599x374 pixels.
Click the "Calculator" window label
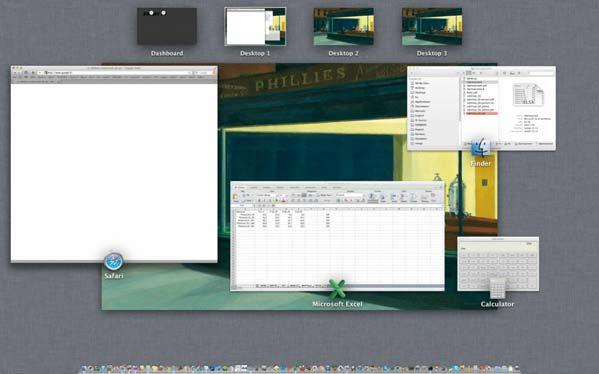(497, 304)
